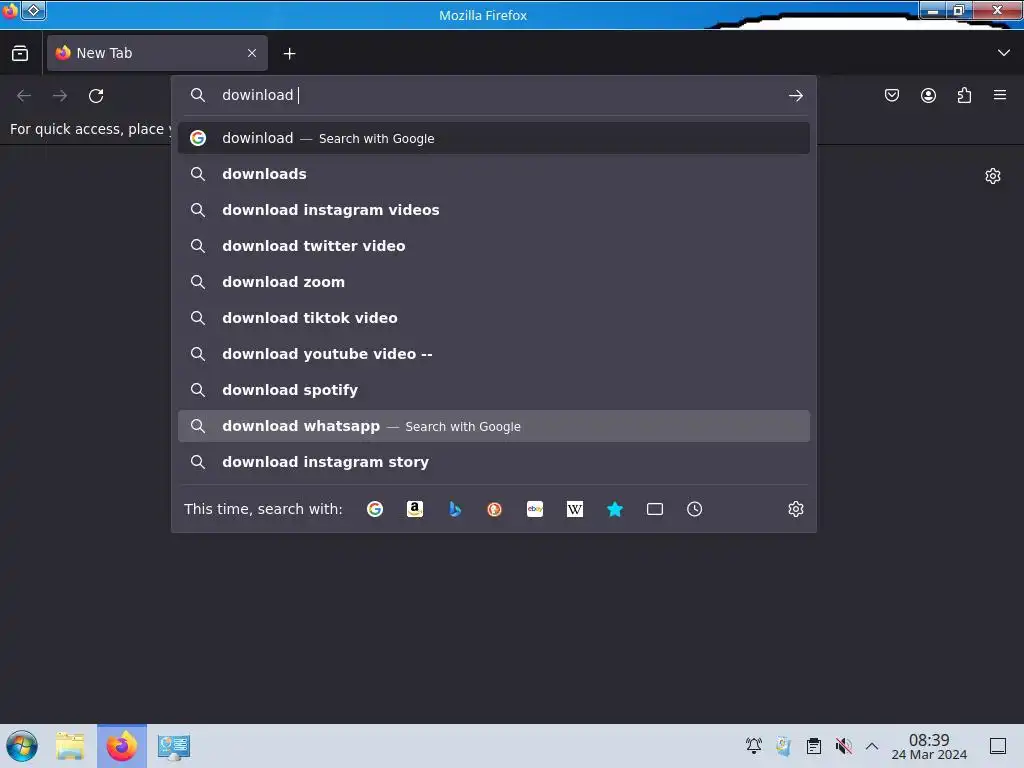Click the show desktop button

pos(998,746)
